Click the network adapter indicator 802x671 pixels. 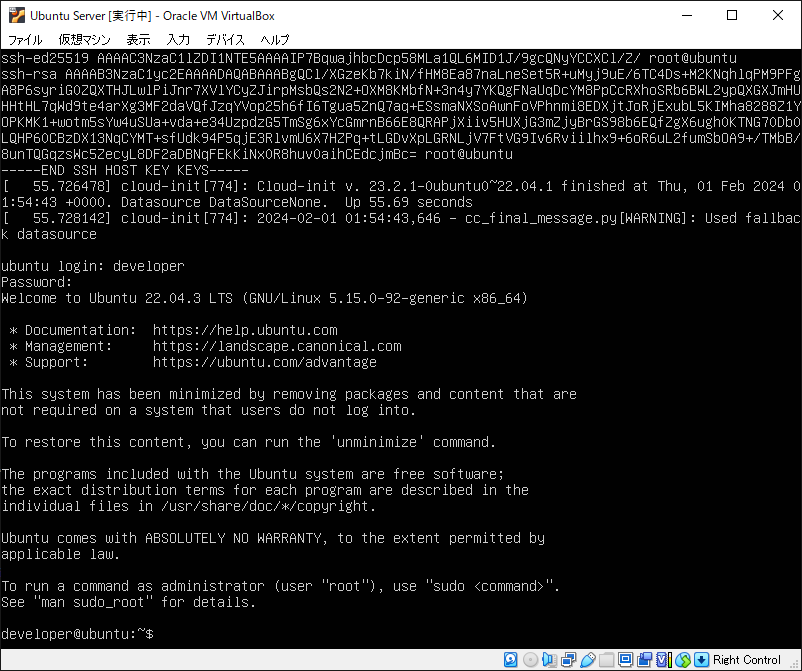pos(568,660)
